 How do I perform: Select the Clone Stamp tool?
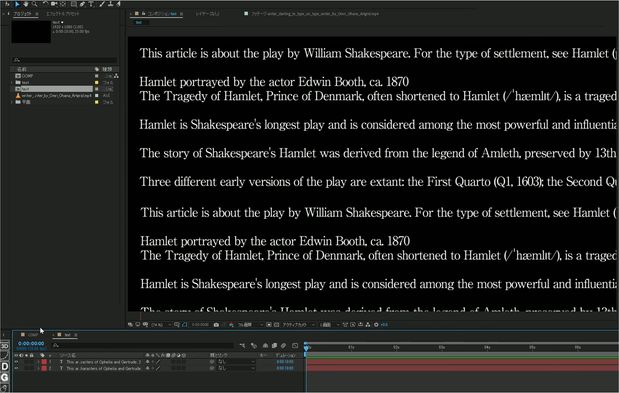[x=111, y=4]
